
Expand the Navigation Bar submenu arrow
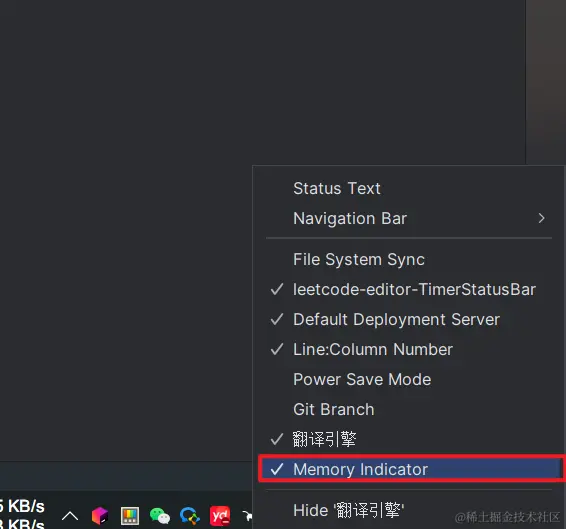click(541, 218)
